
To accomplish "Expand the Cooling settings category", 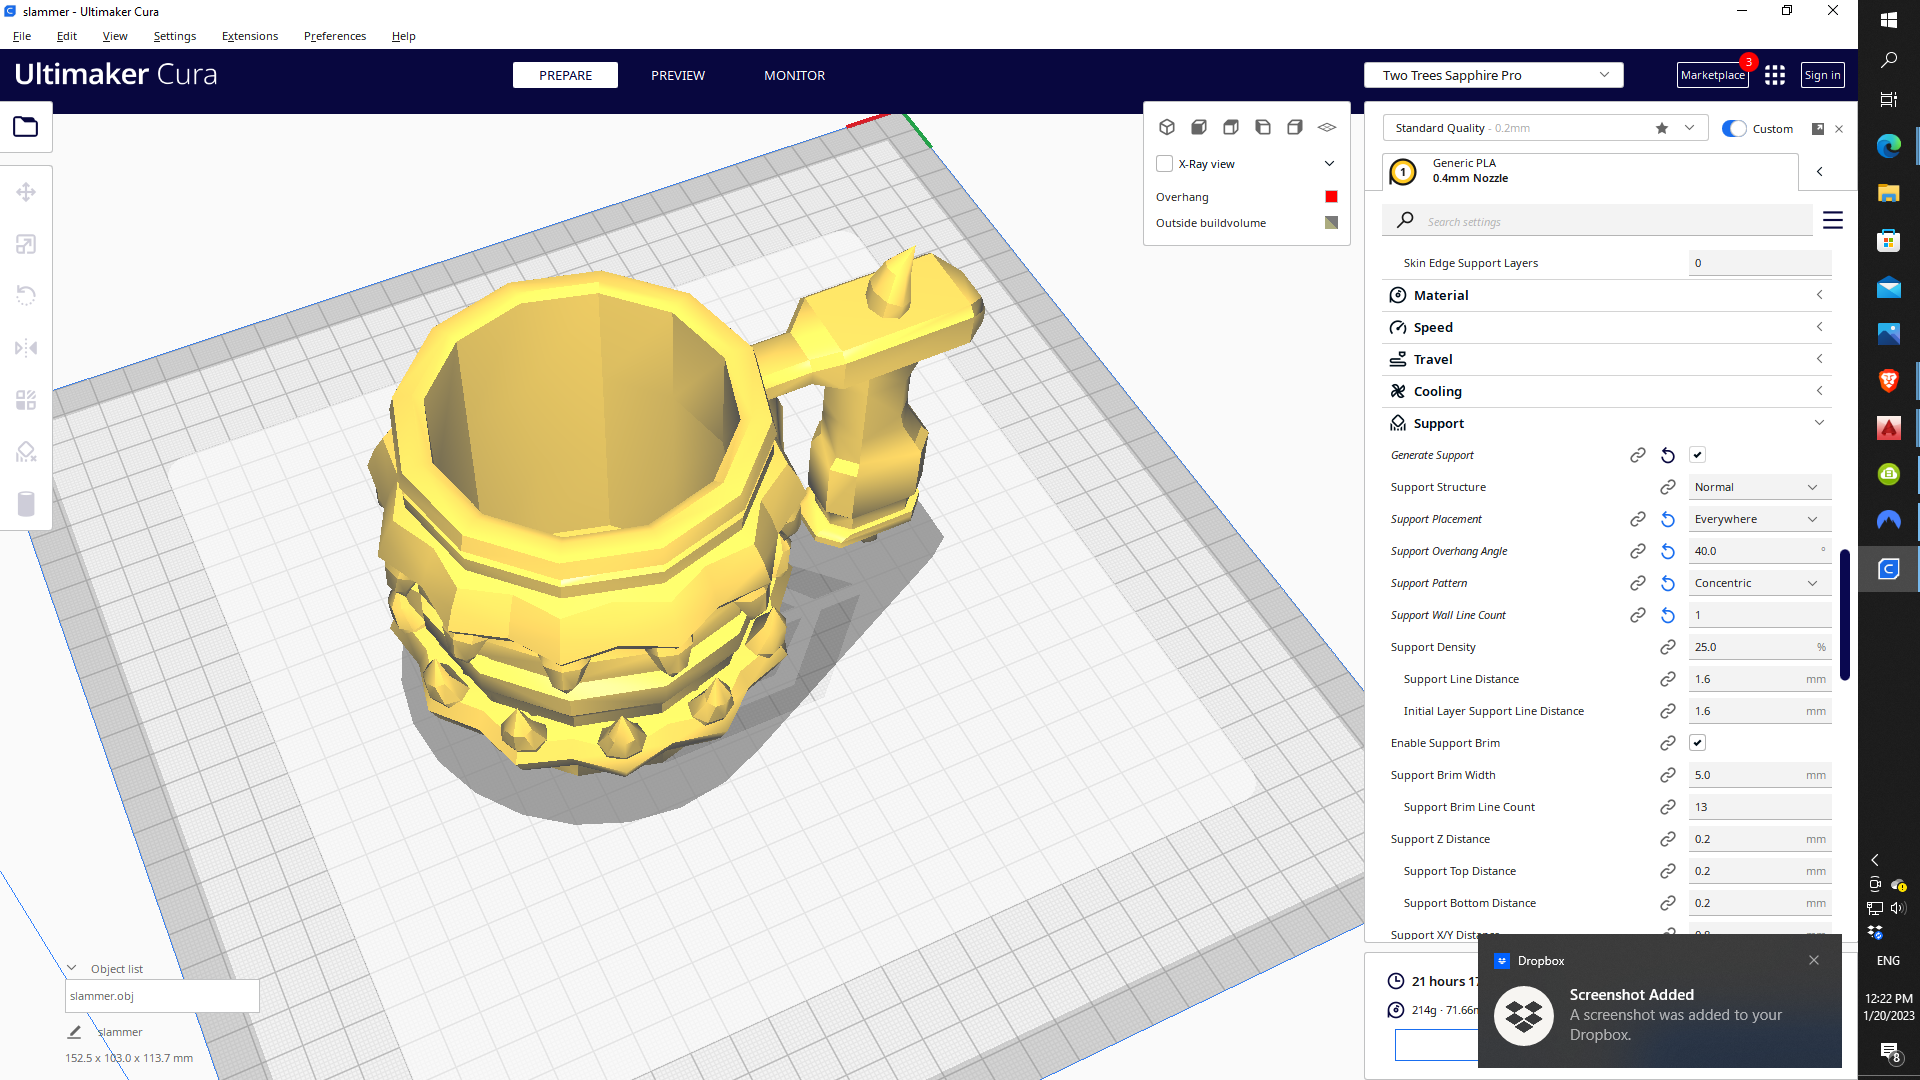I will (1607, 391).
